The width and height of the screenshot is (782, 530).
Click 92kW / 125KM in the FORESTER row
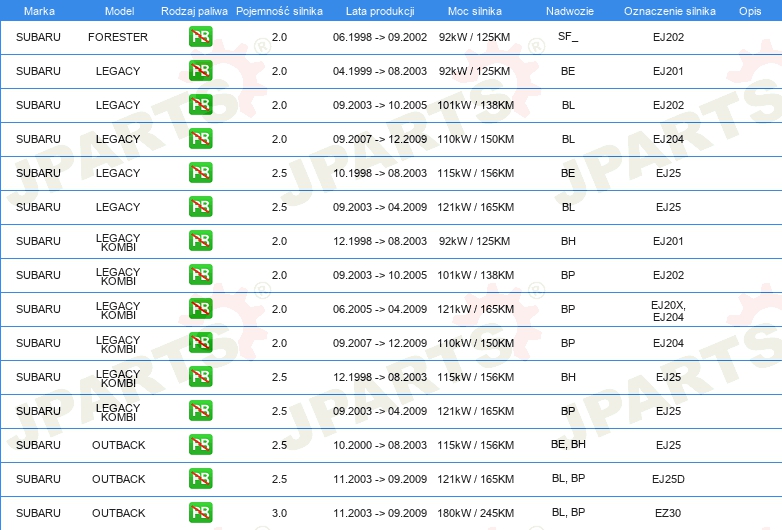tap(475, 37)
